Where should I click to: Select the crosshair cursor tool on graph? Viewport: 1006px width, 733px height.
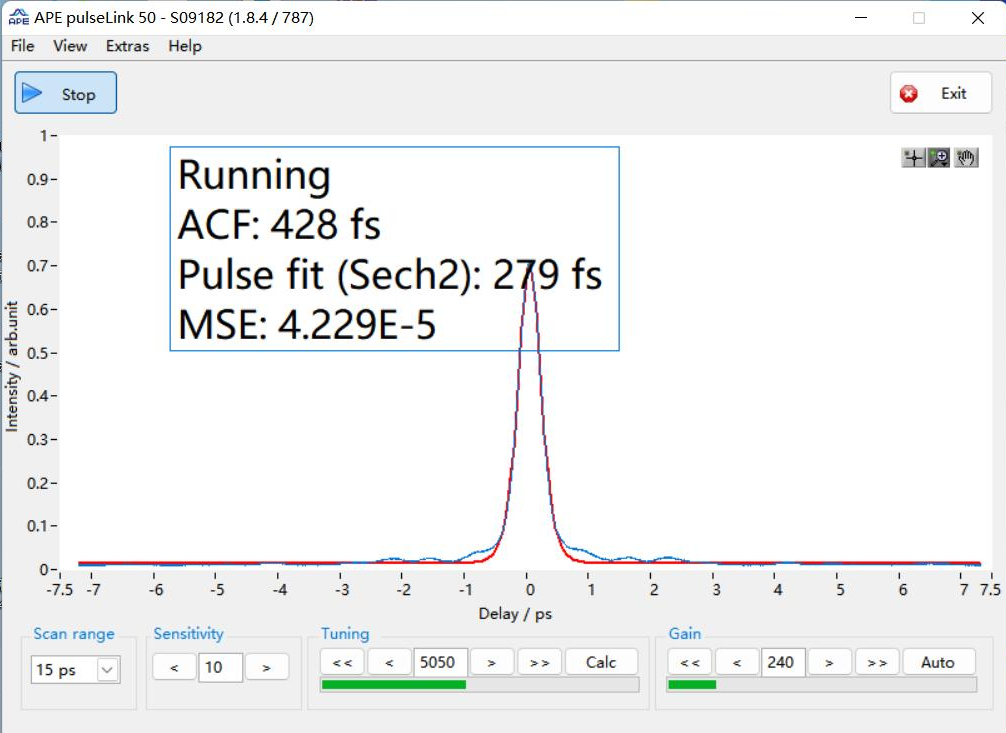click(913, 158)
